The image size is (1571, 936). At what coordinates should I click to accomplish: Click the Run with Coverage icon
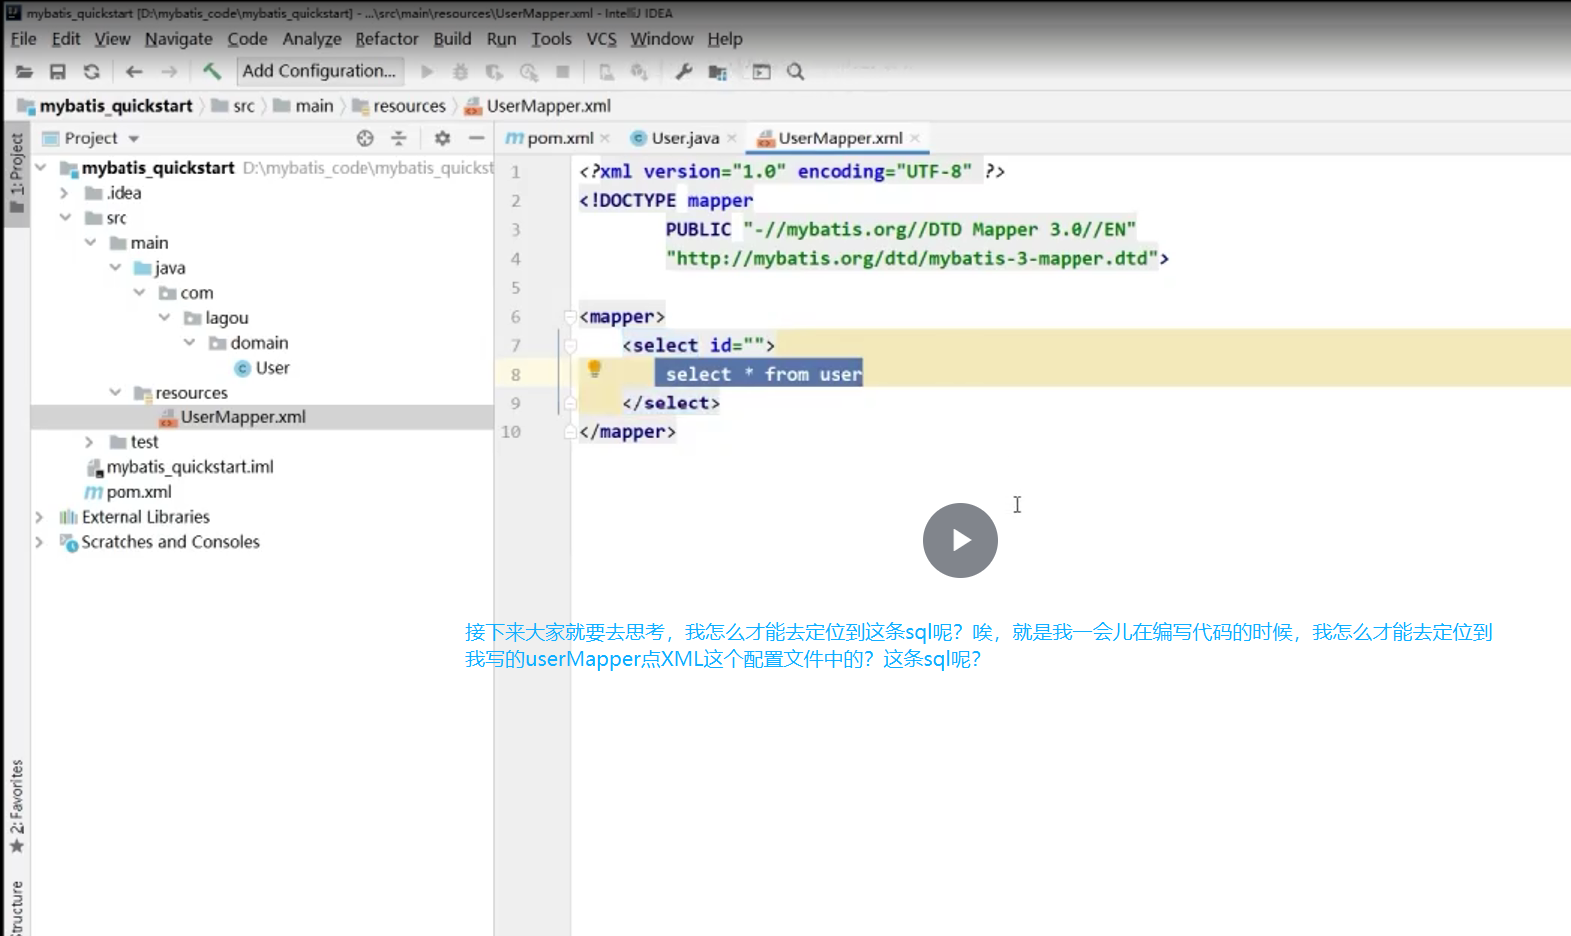494,72
